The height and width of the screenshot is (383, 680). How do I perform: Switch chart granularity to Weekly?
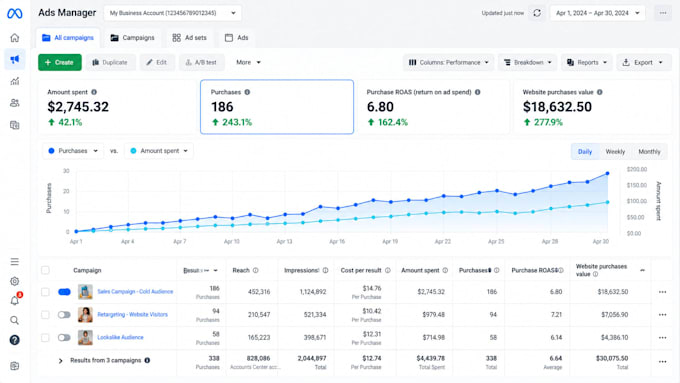click(x=615, y=151)
